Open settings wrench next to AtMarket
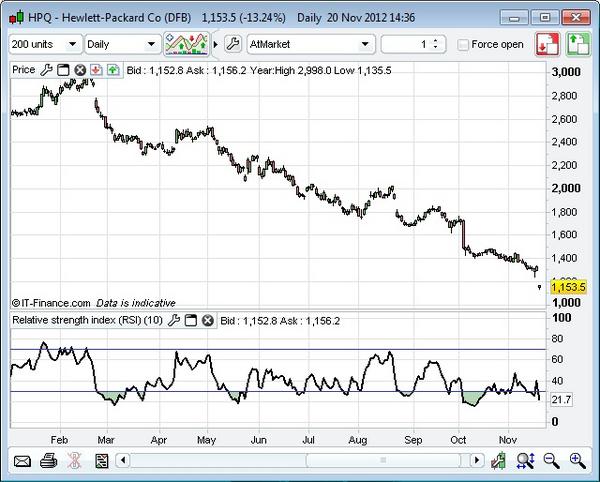Viewport: 600px width, 482px height. click(x=232, y=45)
